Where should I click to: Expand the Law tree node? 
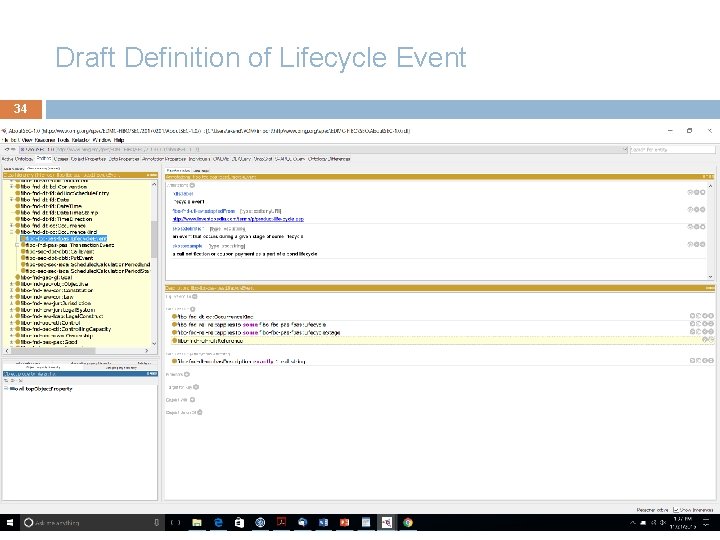click(x=11, y=297)
